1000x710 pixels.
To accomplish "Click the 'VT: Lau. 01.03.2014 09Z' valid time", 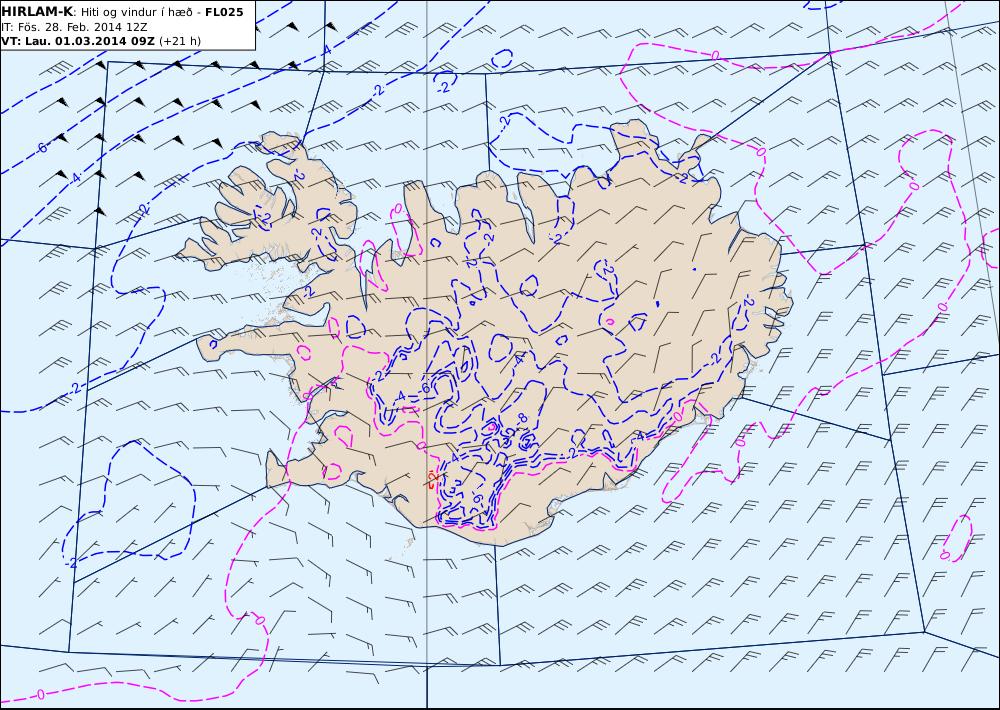I will pos(78,41).
